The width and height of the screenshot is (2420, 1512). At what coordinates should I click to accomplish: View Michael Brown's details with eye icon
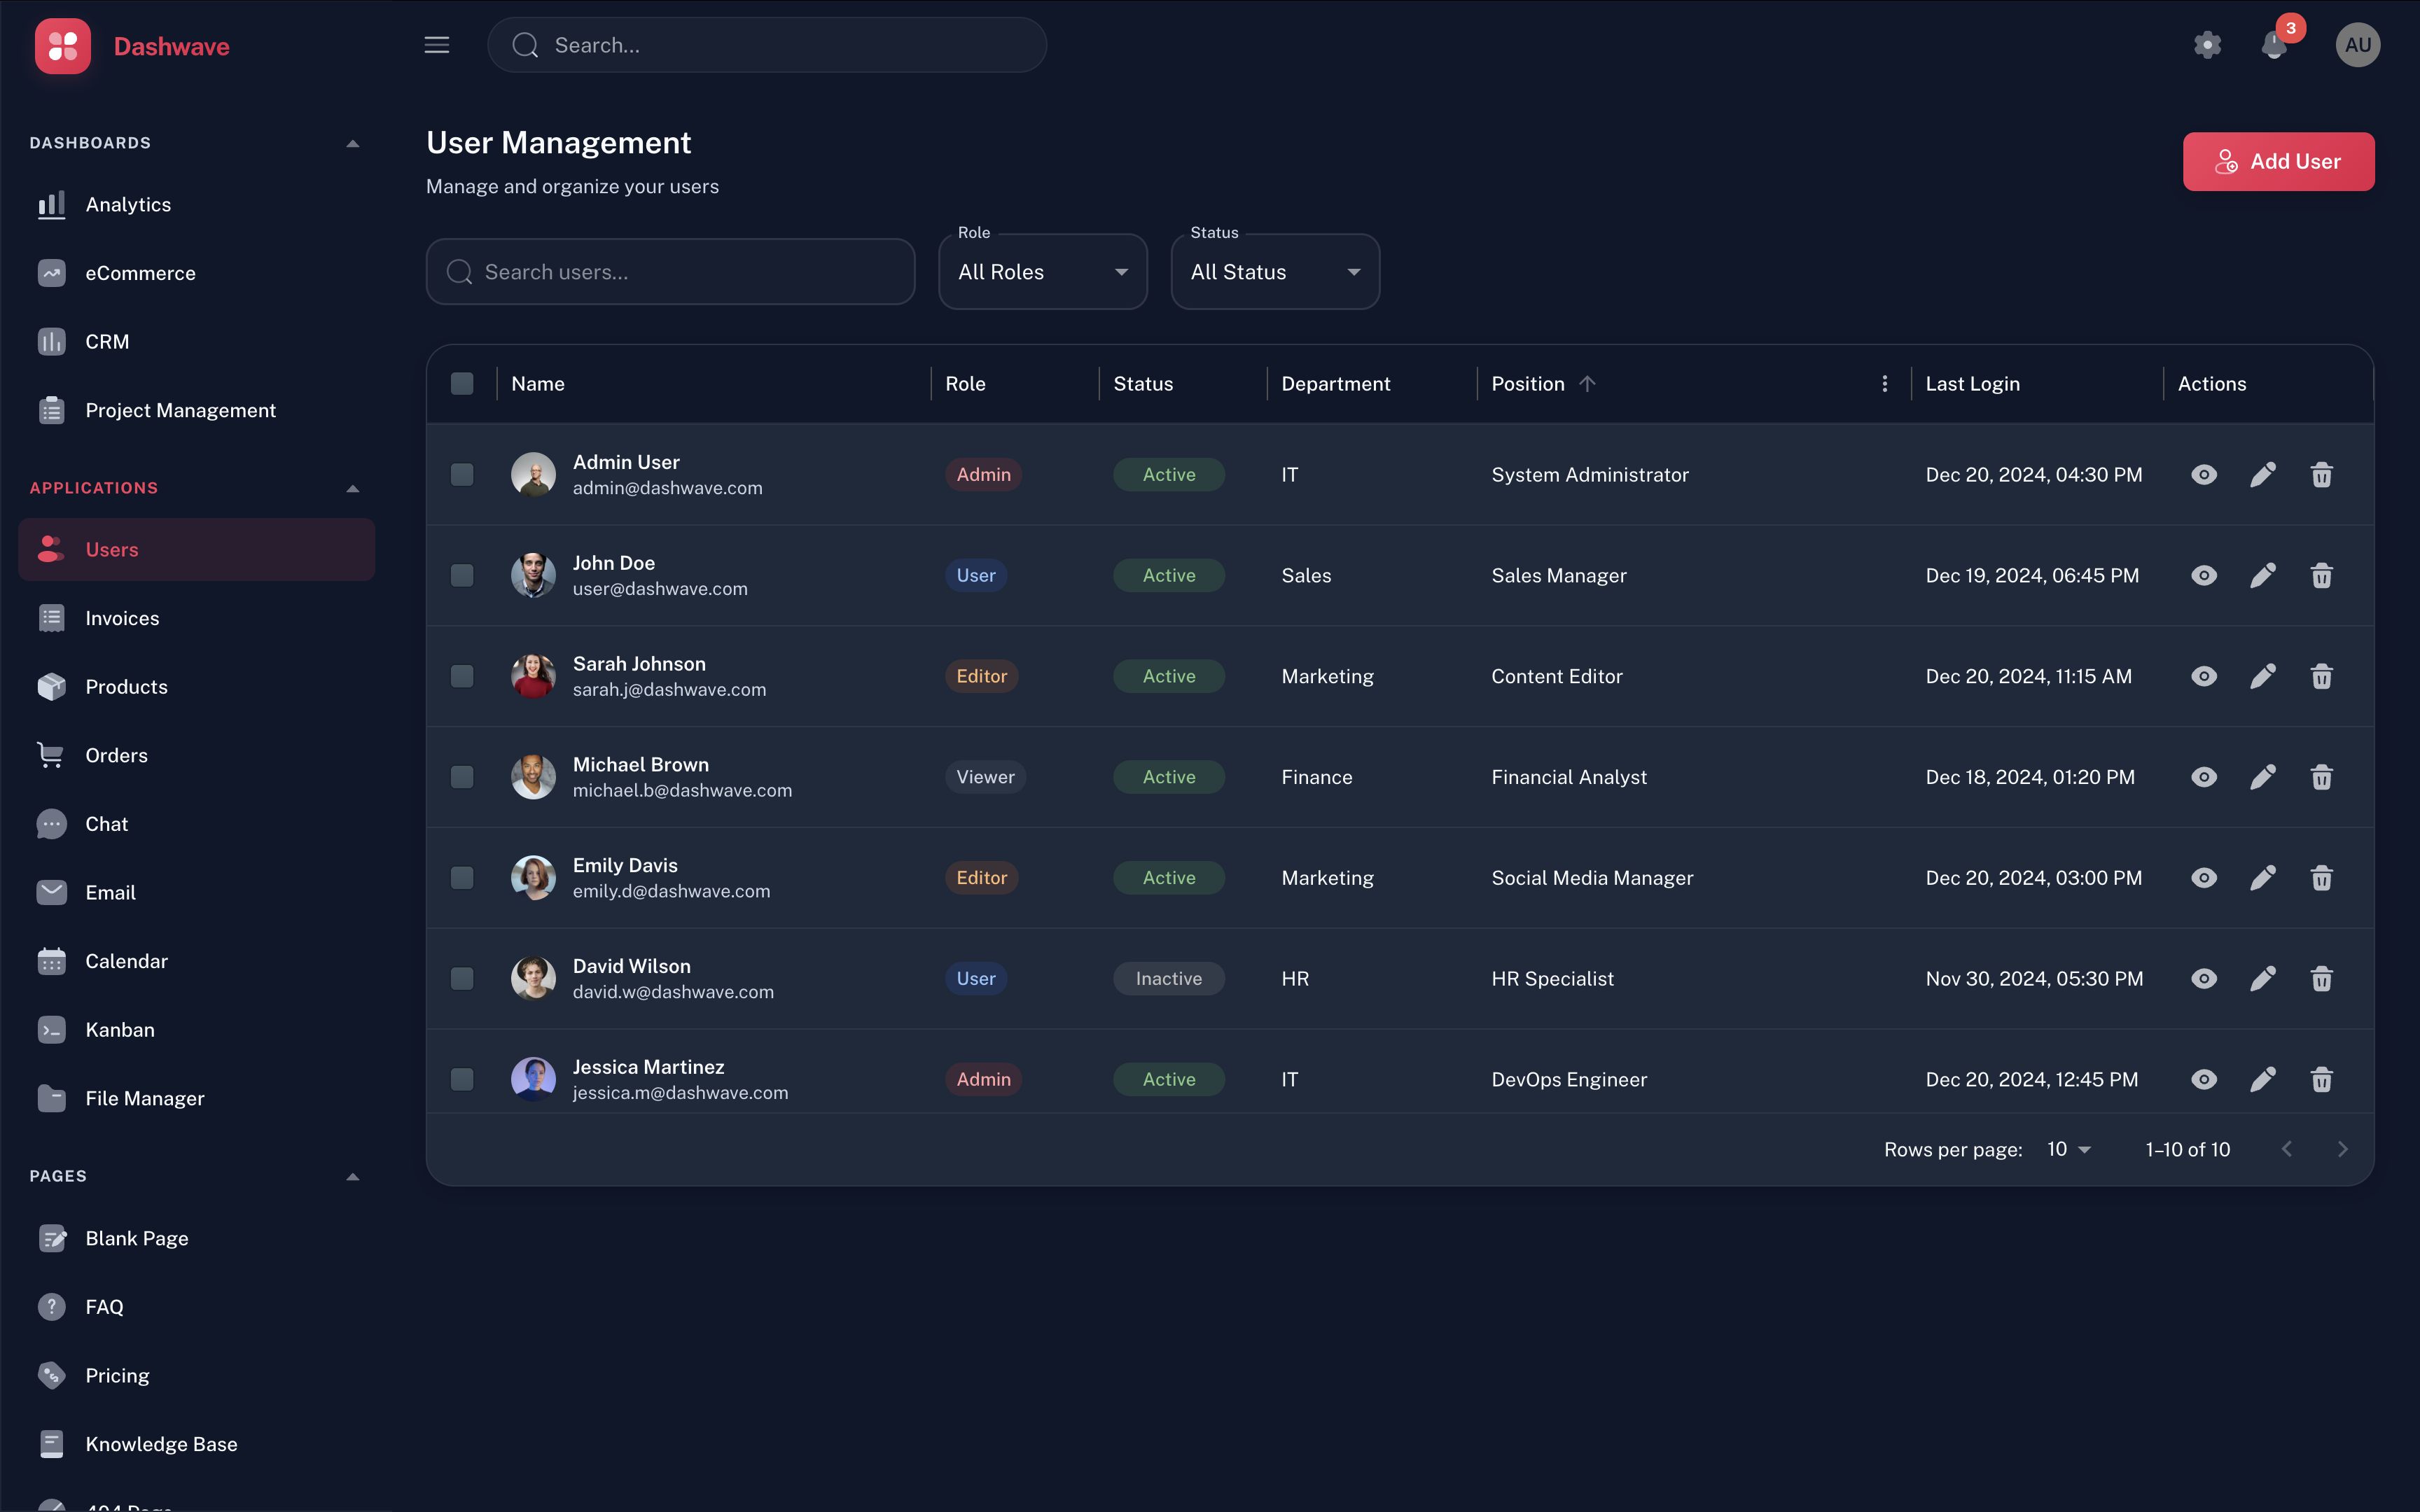point(2204,777)
